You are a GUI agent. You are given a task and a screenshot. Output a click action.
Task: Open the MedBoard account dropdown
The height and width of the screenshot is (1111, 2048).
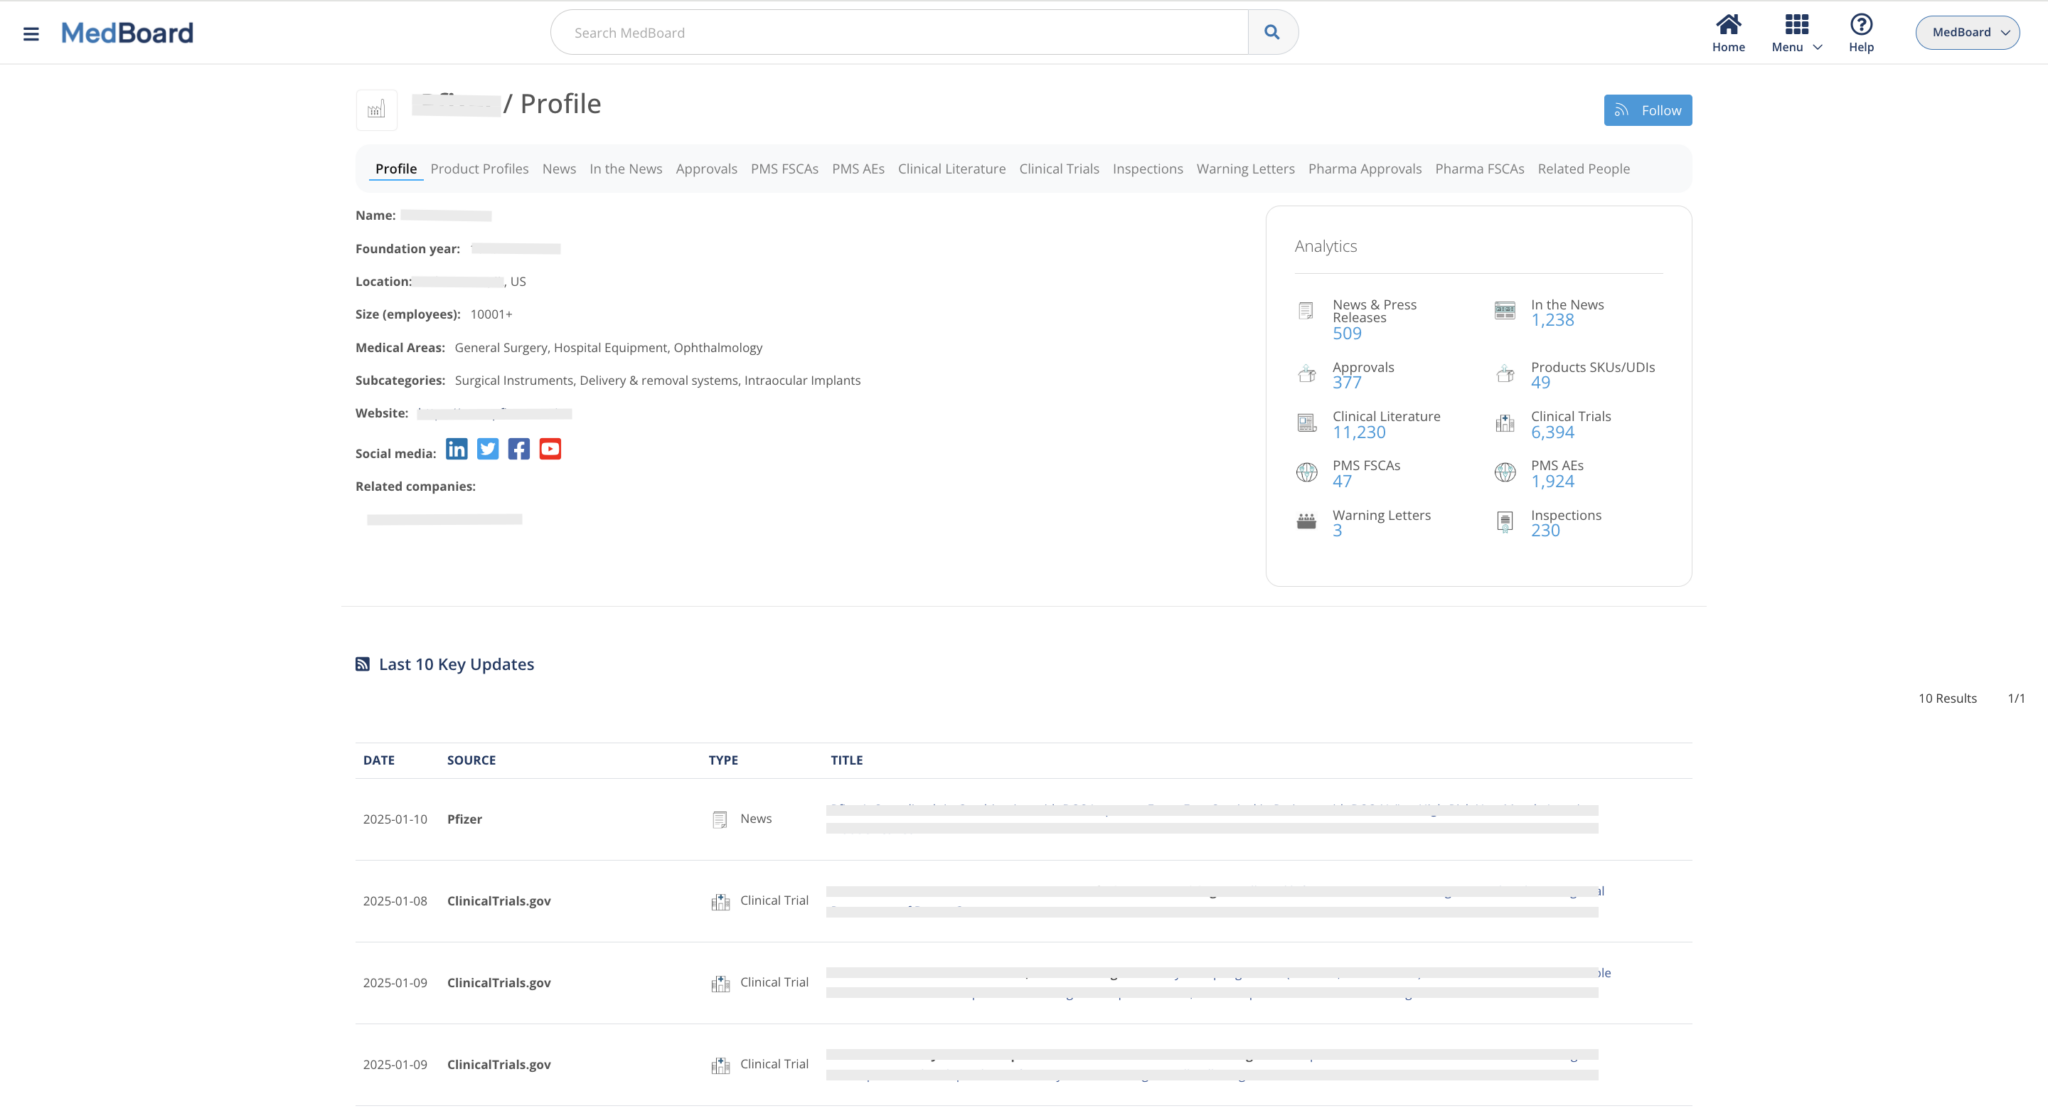[x=1966, y=32]
